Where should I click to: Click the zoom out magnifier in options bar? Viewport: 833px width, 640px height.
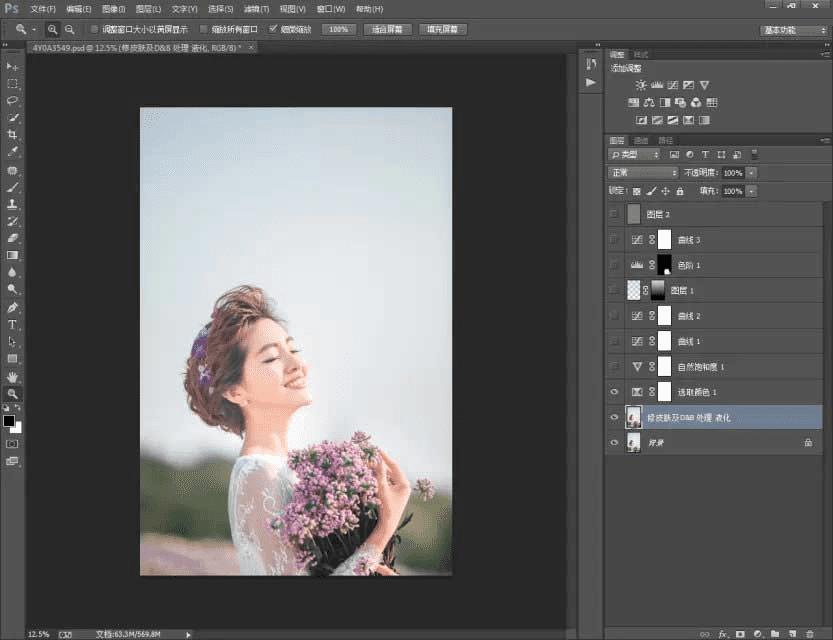coord(69,30)
